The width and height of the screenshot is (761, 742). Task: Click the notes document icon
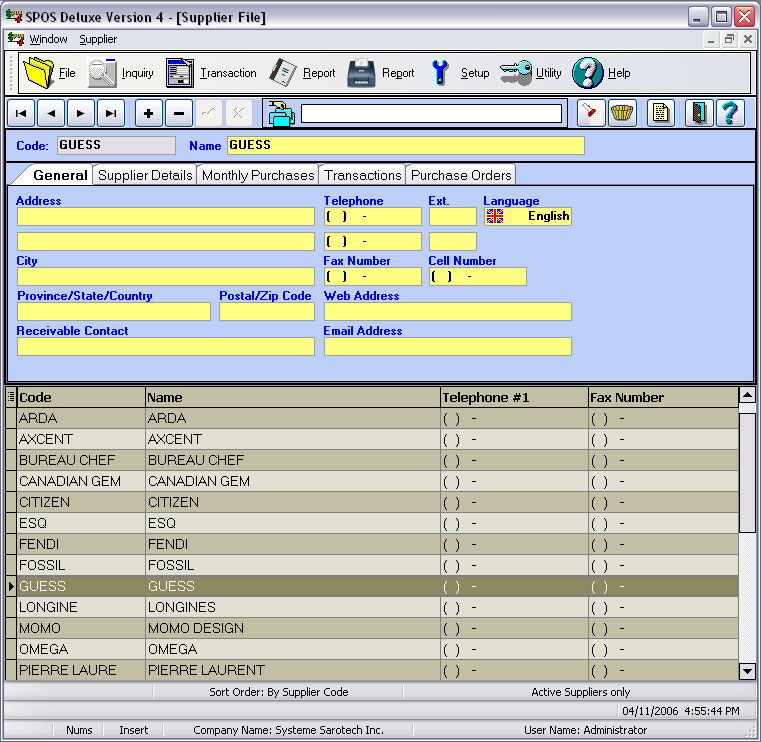coord(661,114)
